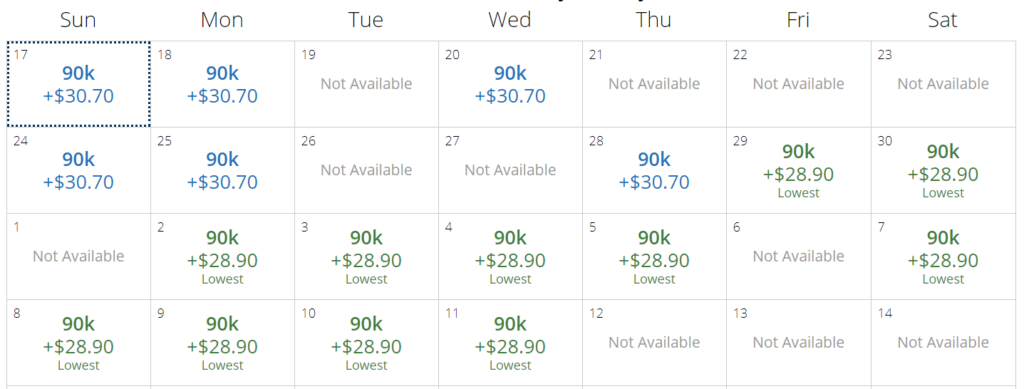The height and width of the screenshot is (389, 1024).
Task: Choose Monday the 25th award price
Action: [x=222, y=170]
